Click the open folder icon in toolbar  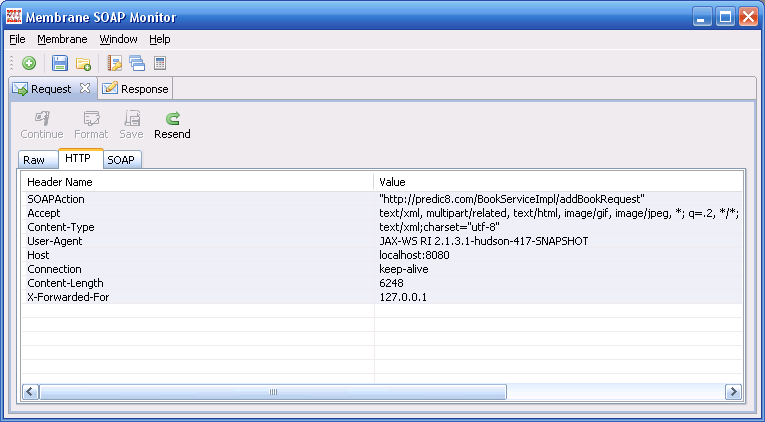coord(83,63)
